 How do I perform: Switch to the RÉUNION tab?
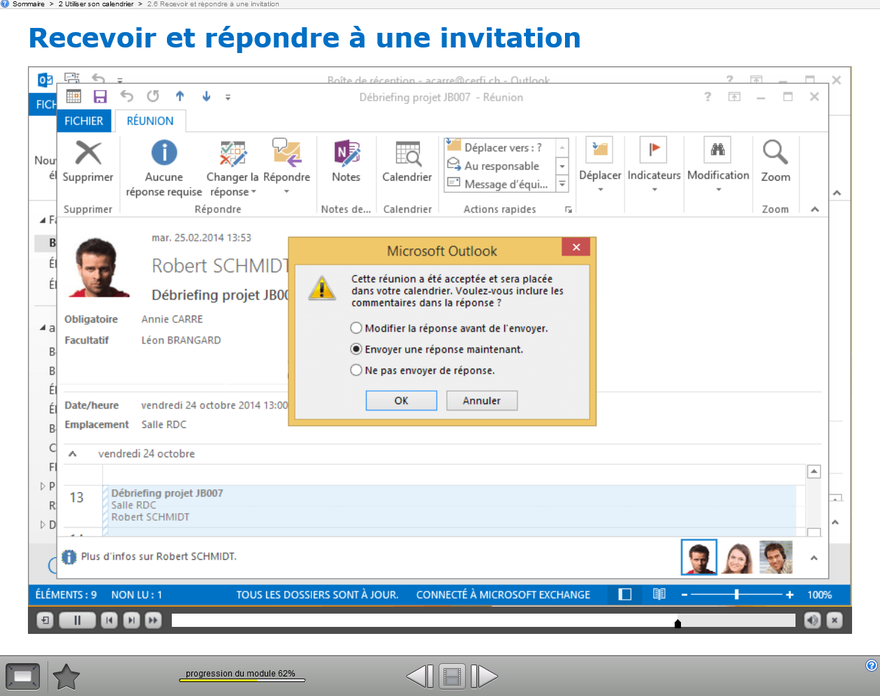point(150,121)
